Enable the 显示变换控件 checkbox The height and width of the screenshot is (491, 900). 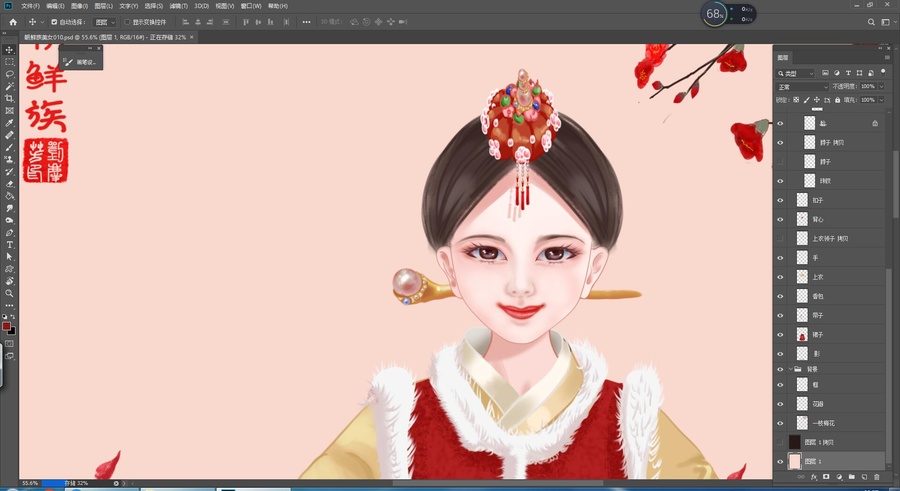tap(127, 22)
